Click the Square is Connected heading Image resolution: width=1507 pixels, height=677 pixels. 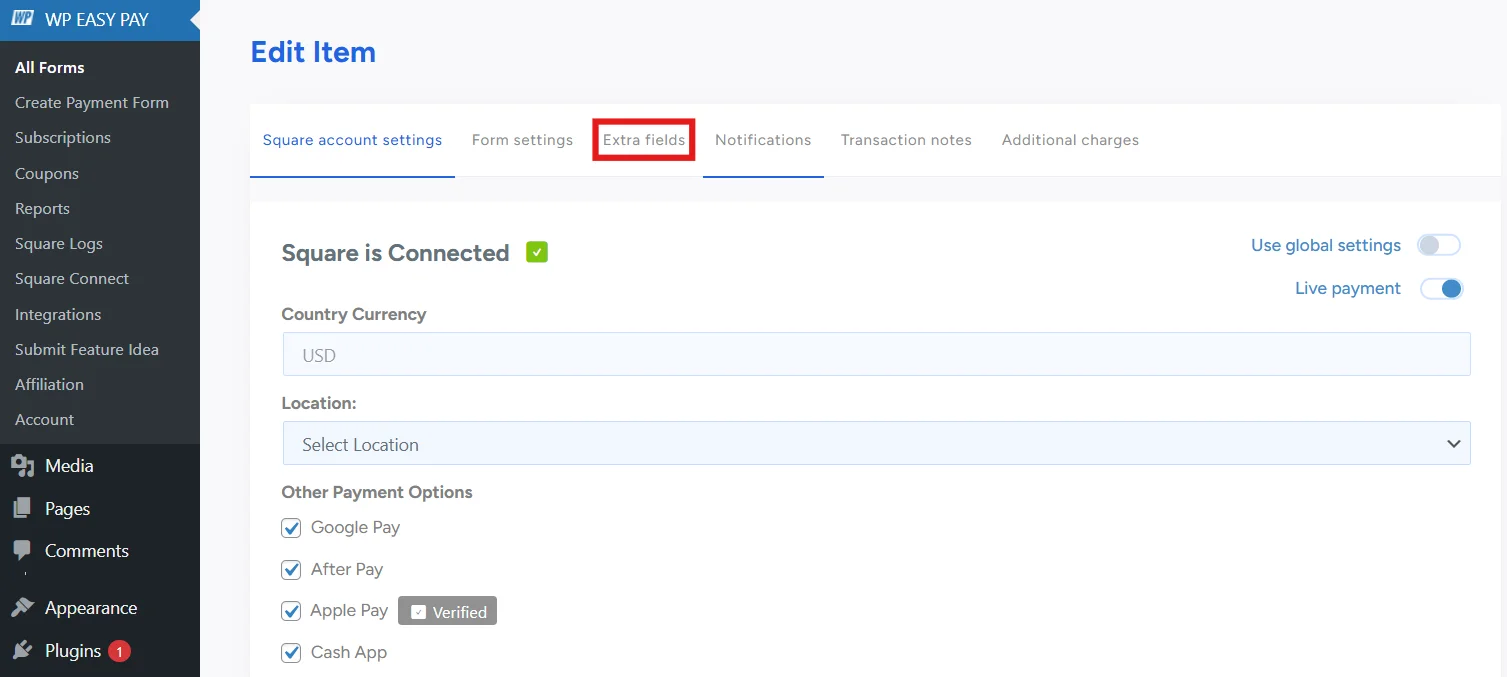[x=396, y=253]
